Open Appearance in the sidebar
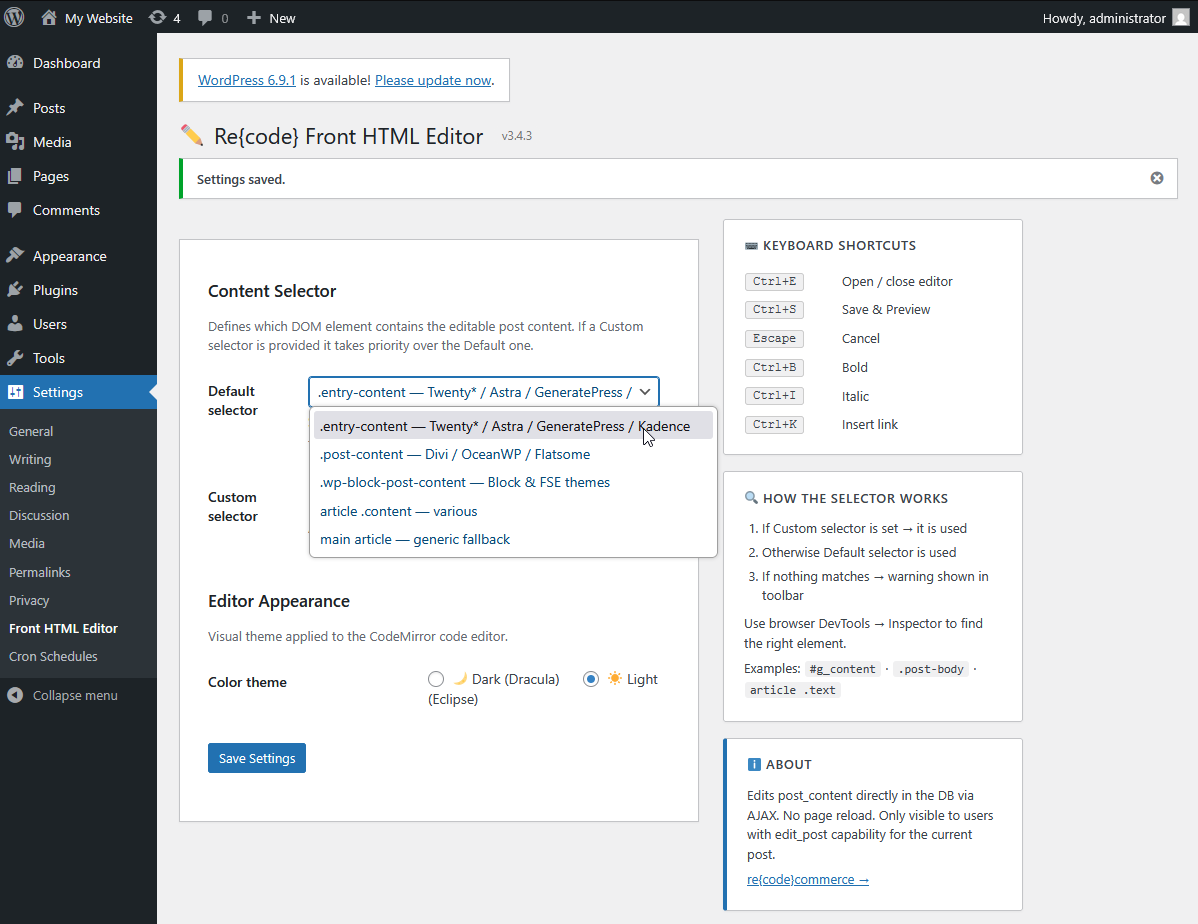 pos(69,256)
